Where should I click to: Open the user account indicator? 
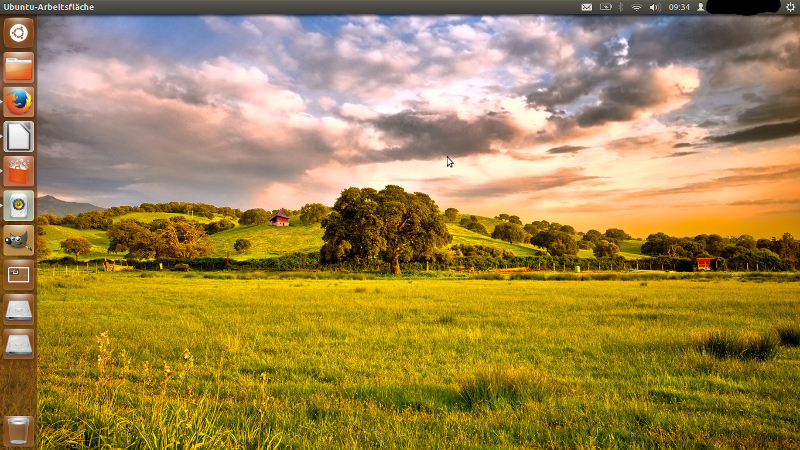coord(701,7)
